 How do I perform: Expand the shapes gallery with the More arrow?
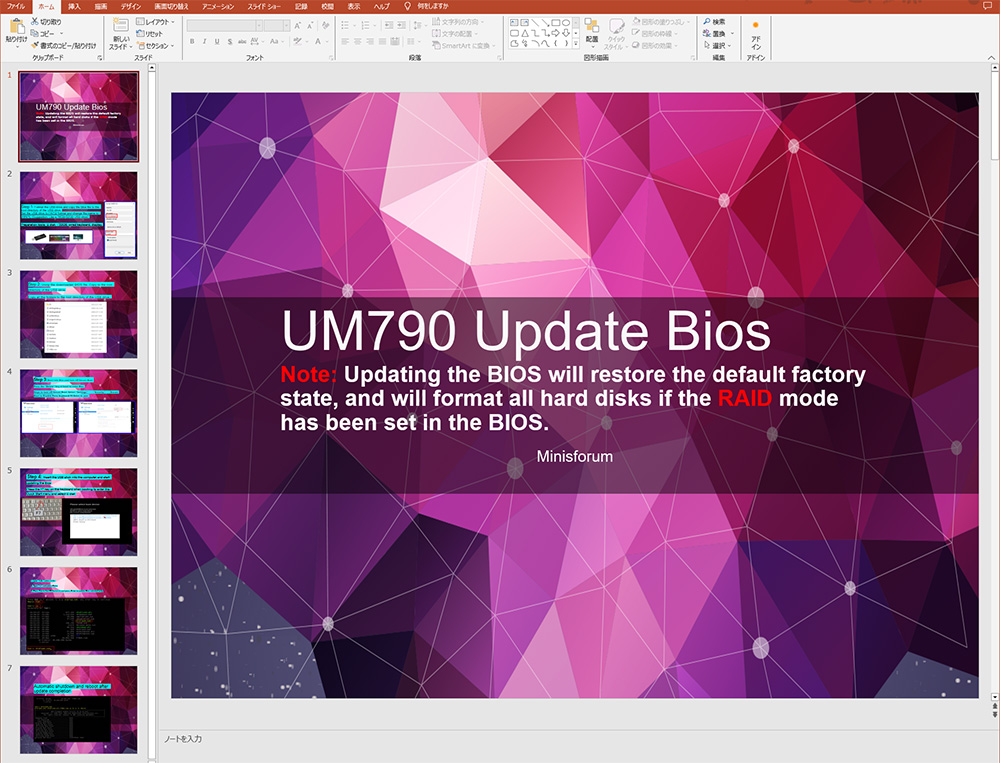click(x=576, y=43)
